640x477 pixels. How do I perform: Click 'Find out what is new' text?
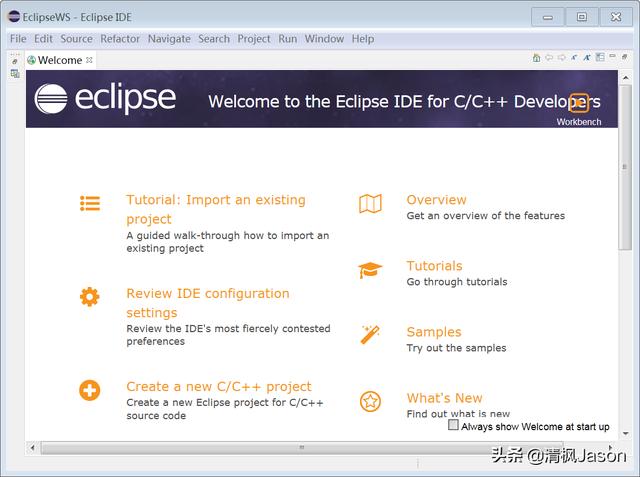tap(458, 414)
